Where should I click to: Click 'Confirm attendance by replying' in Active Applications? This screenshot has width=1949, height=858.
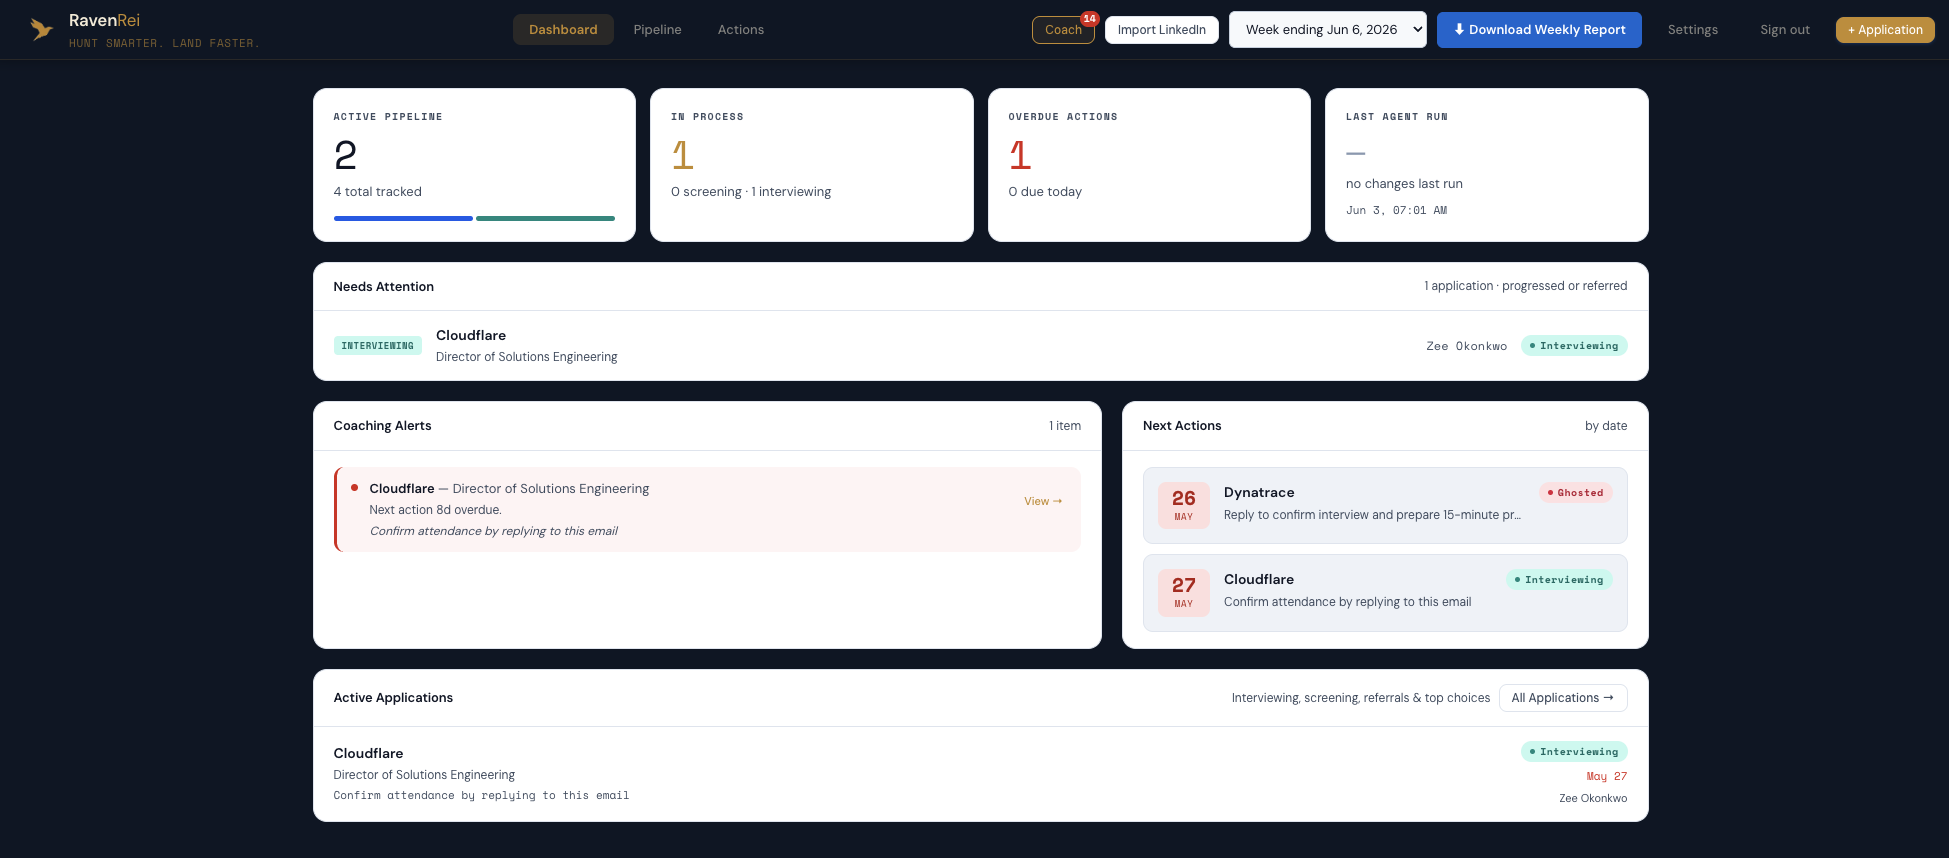coord(481,796)
